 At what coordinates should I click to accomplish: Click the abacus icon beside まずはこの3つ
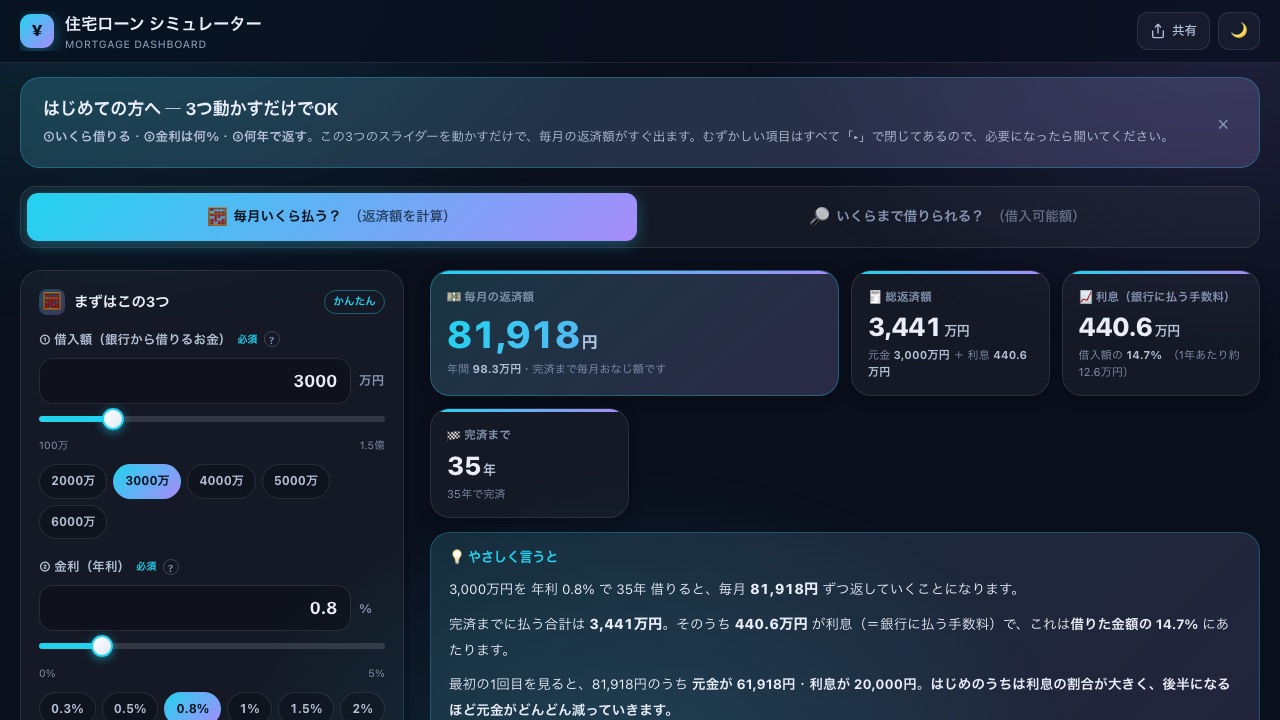[x=52, y=301]
